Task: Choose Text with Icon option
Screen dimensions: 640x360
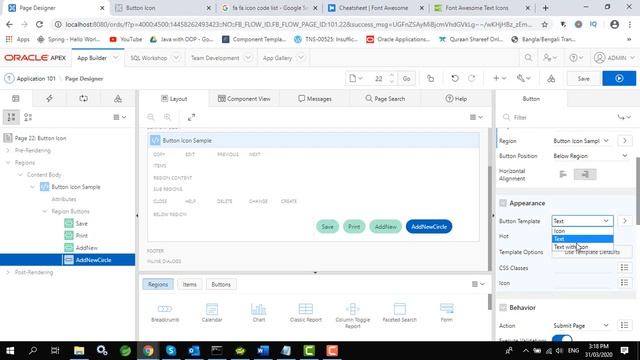Action: [582, 247]
